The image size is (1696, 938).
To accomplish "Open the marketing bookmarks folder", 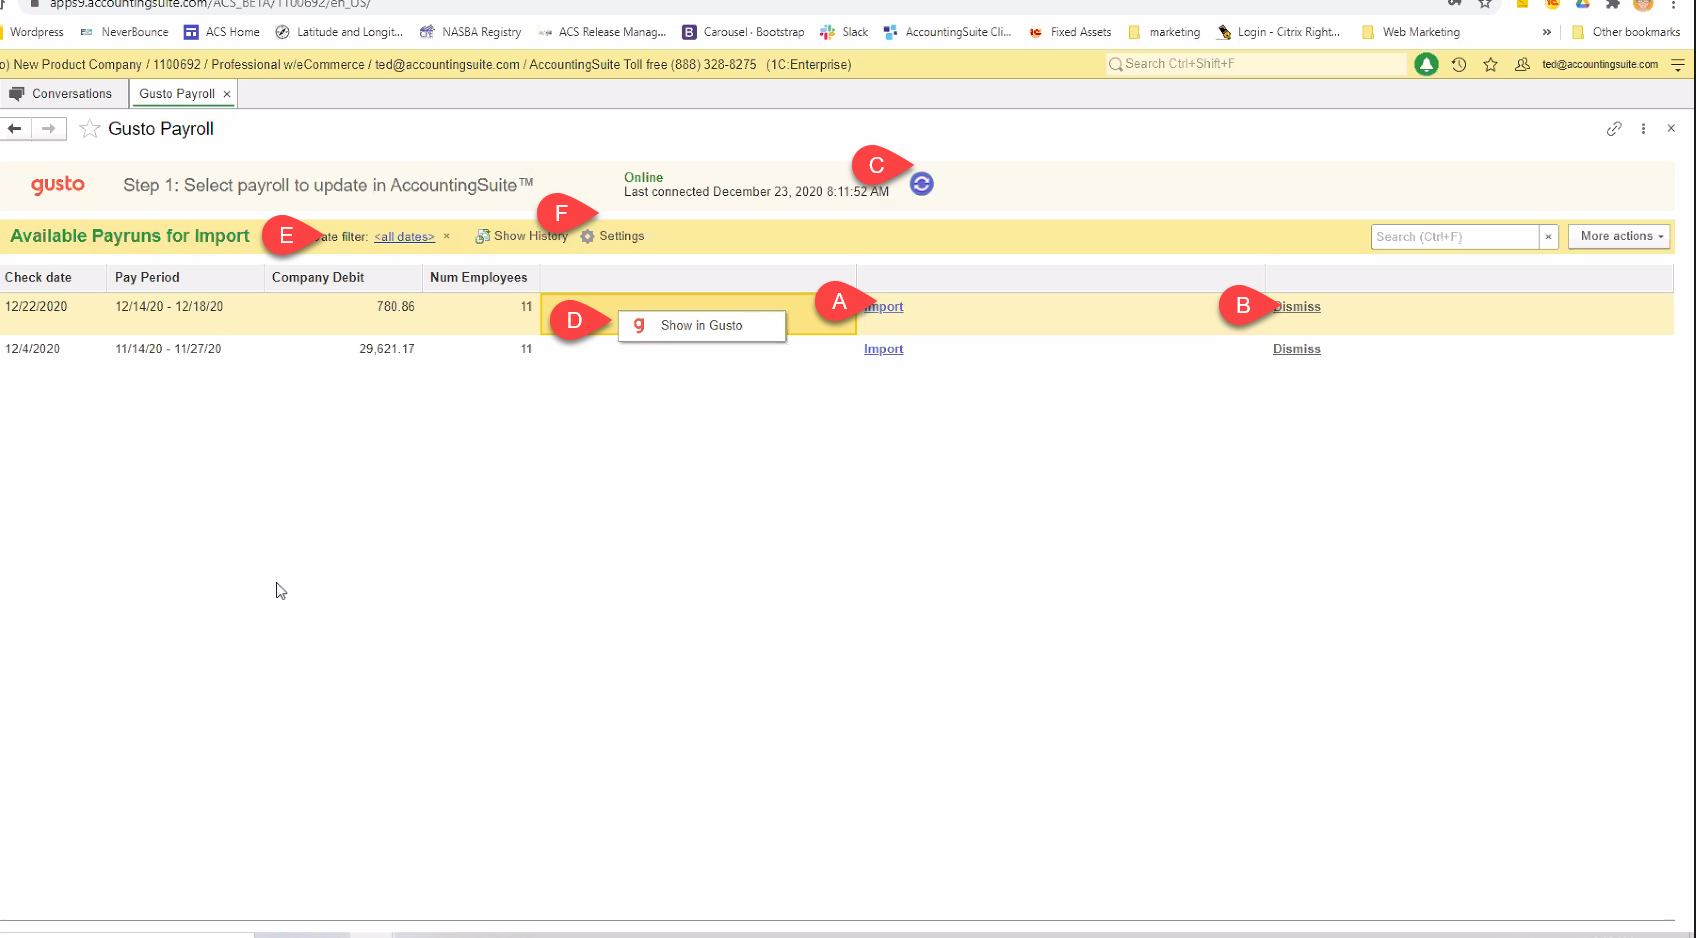I will (1164, 32).
